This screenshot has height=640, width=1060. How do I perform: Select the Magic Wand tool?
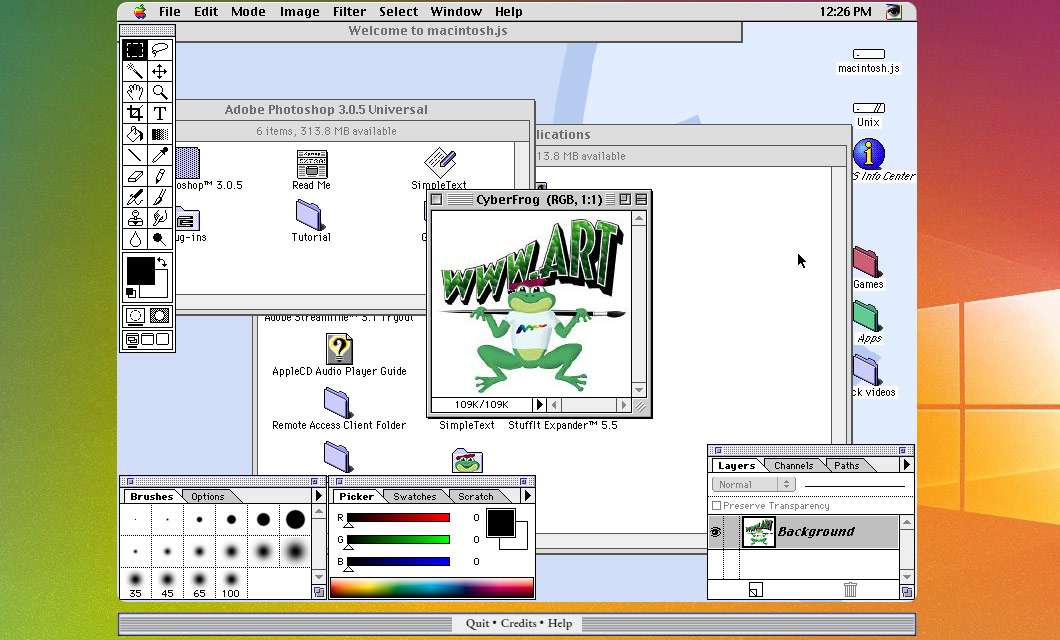[x=135, y=71]
